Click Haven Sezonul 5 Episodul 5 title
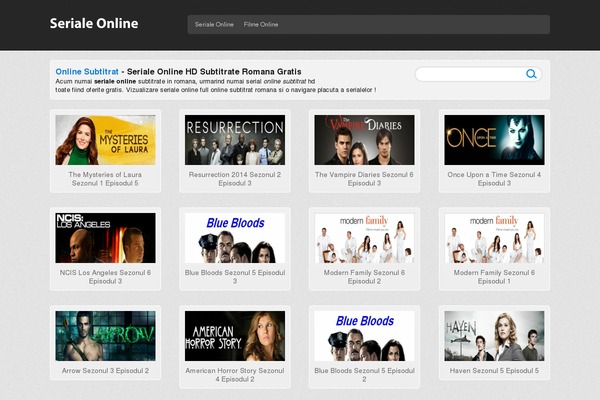 coord(494,371)
